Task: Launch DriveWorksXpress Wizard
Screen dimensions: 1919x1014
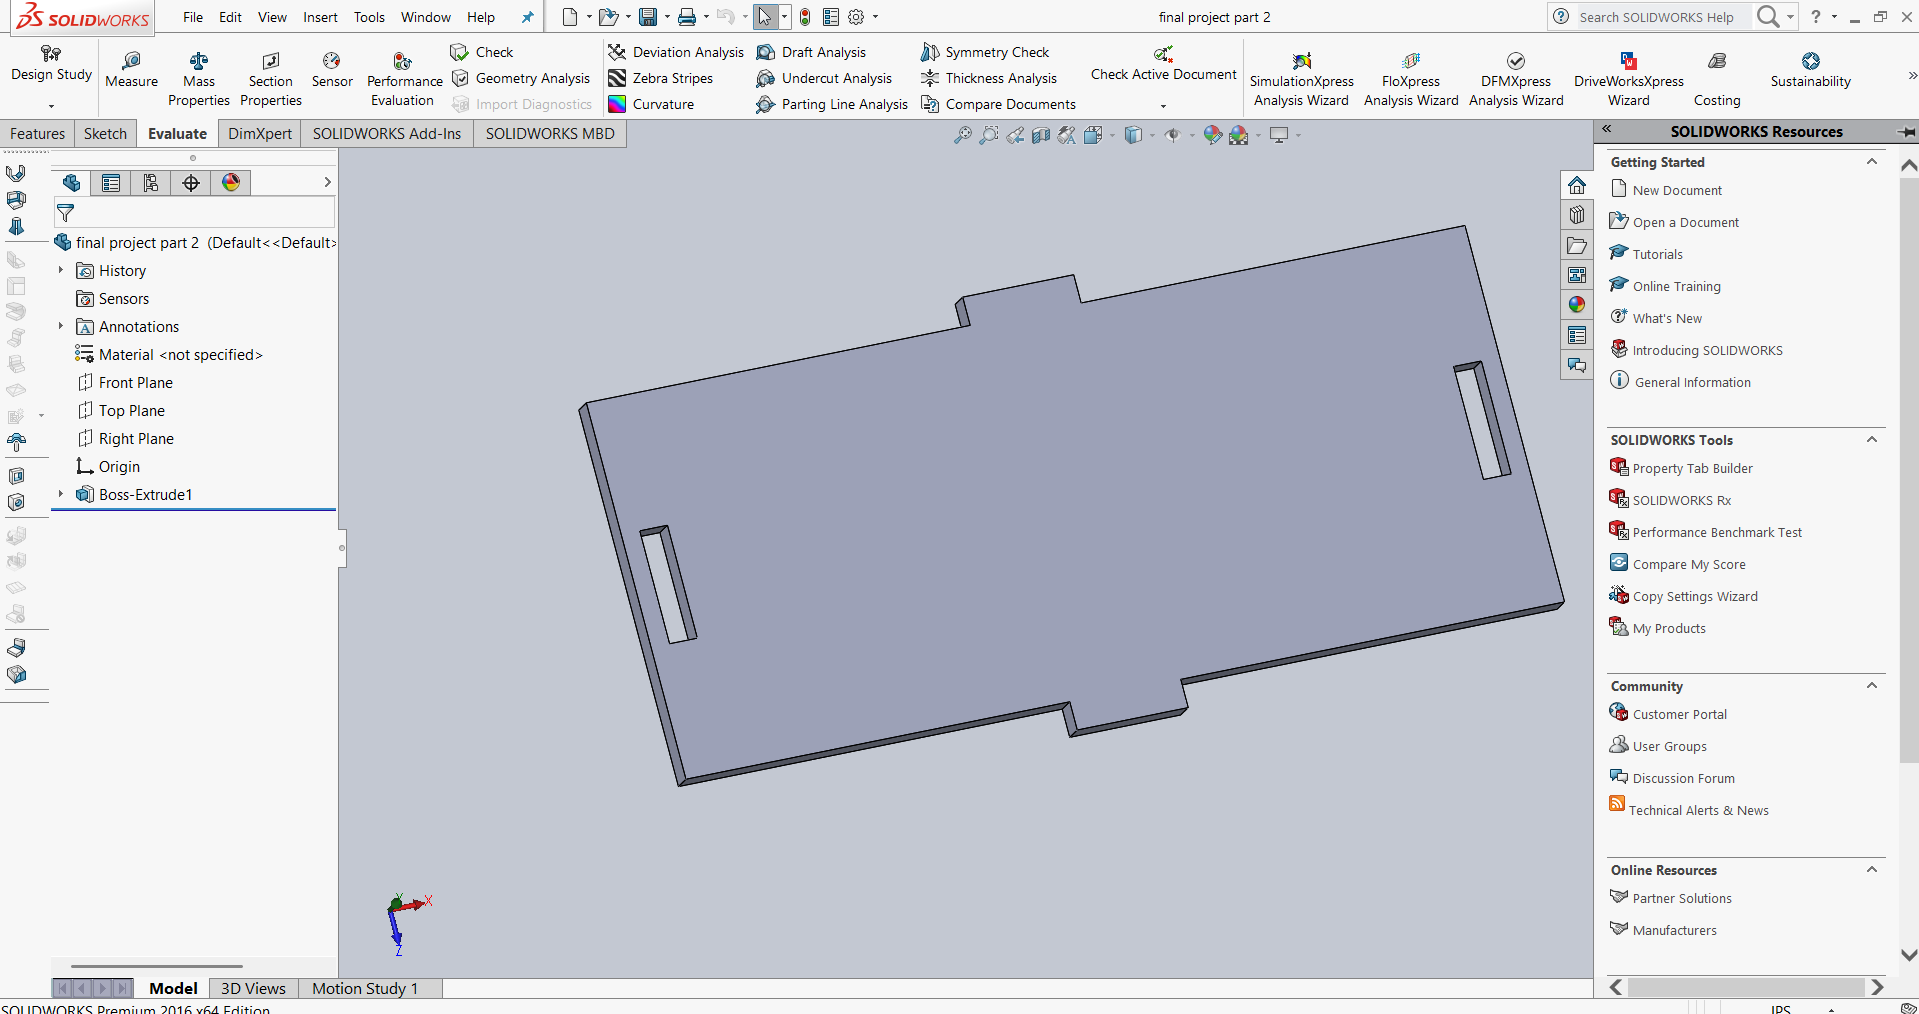Action: tap(1628, 79)
